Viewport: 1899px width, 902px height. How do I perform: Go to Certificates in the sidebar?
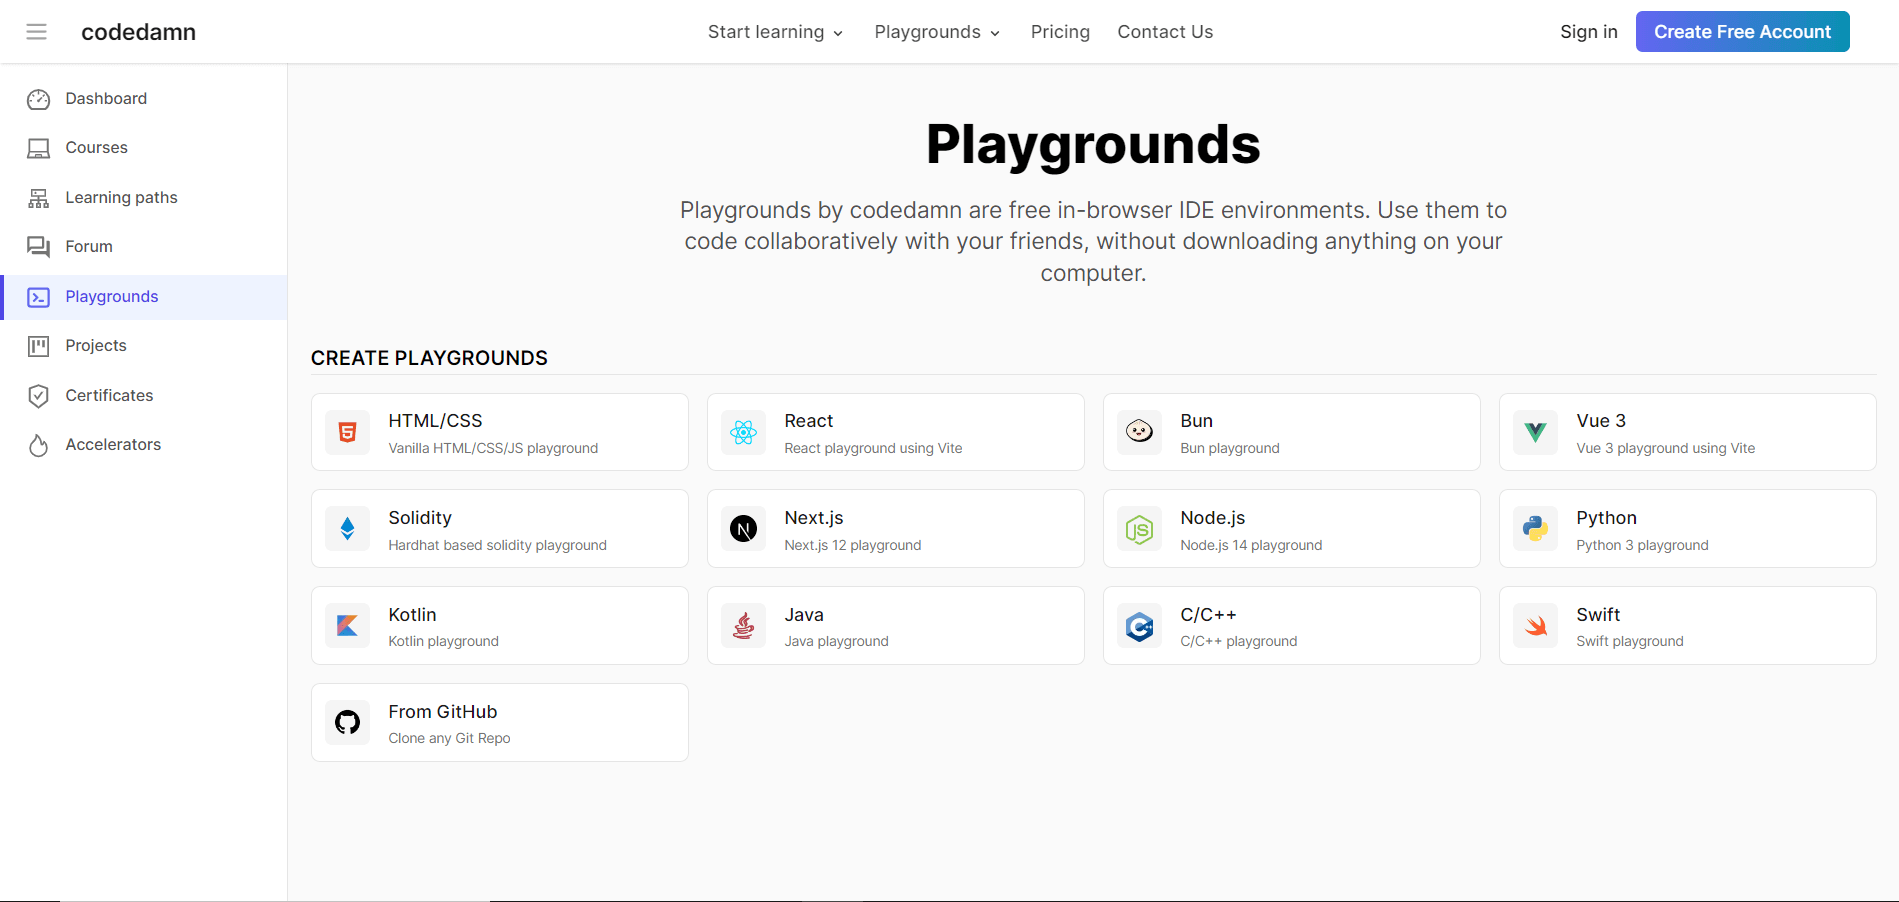coord(109,396)
